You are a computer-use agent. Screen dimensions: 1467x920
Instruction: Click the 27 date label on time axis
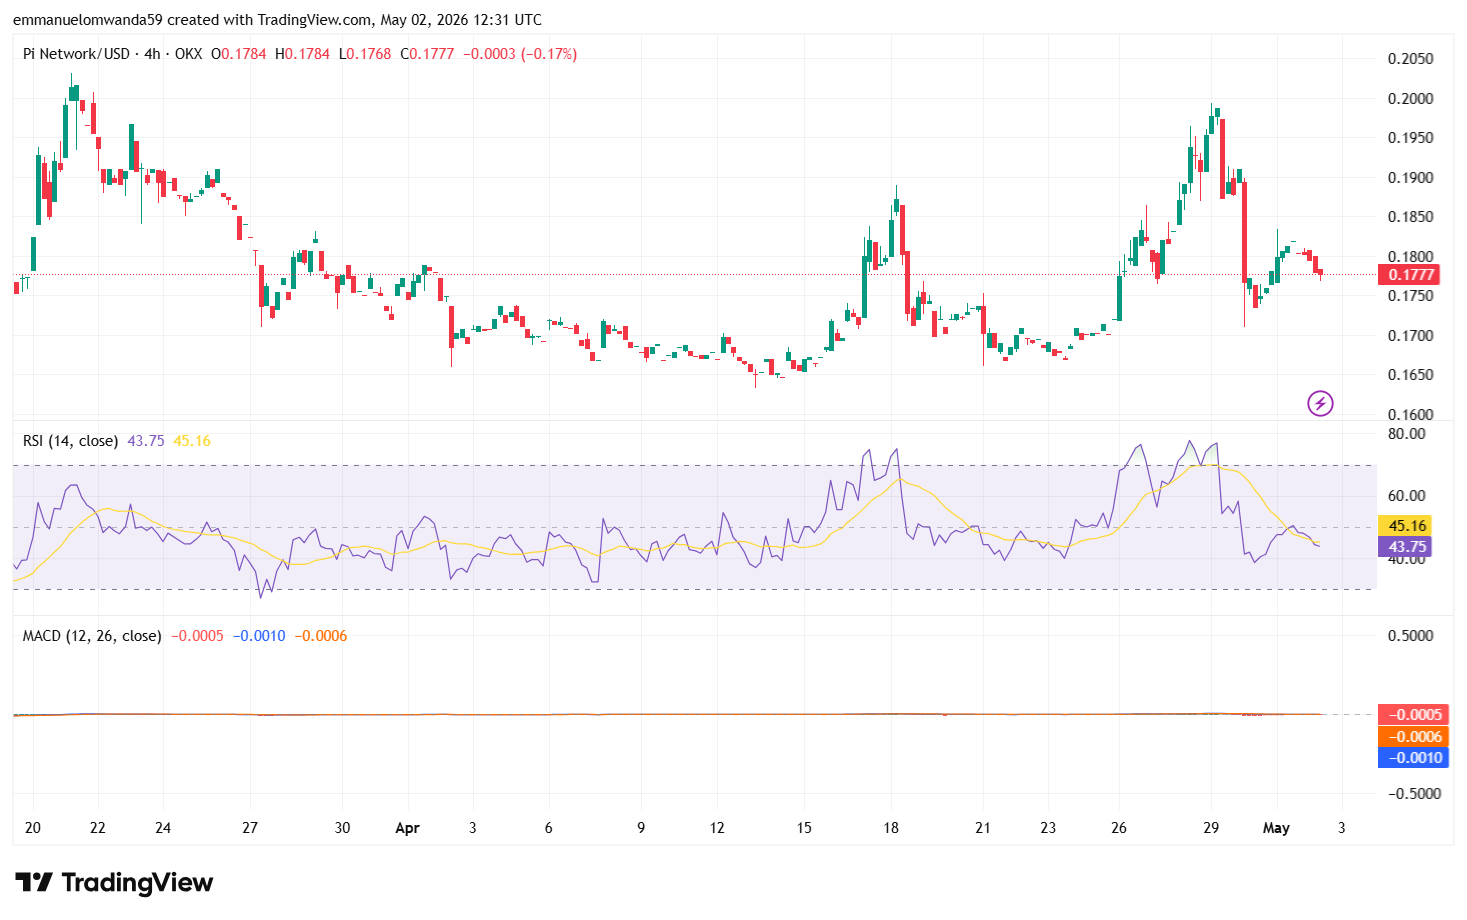[x=250, y=828]
